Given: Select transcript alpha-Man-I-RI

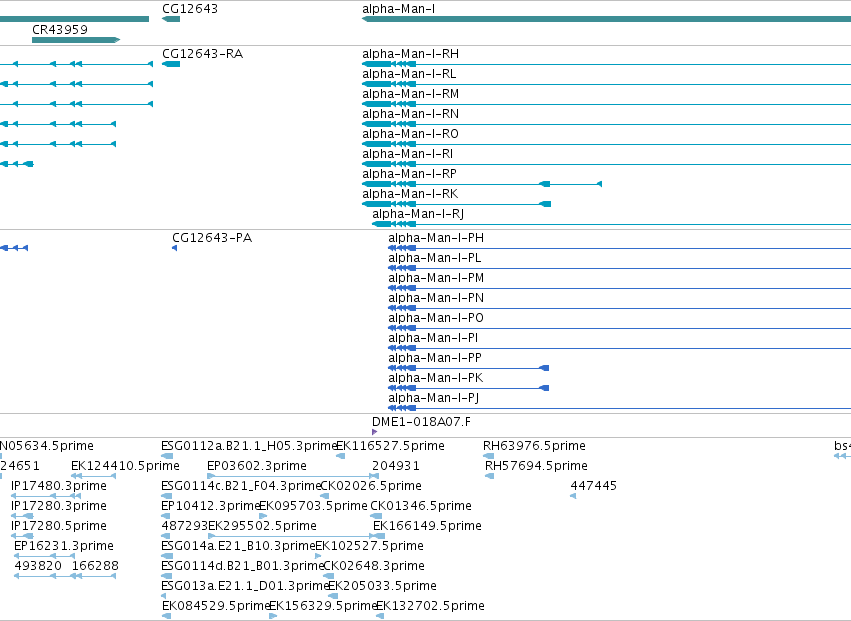Looking at the screenshot, I should coord(408,154).
